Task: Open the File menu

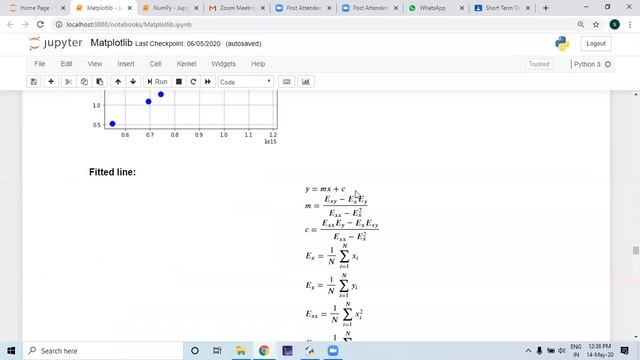Action: point(40,64)
